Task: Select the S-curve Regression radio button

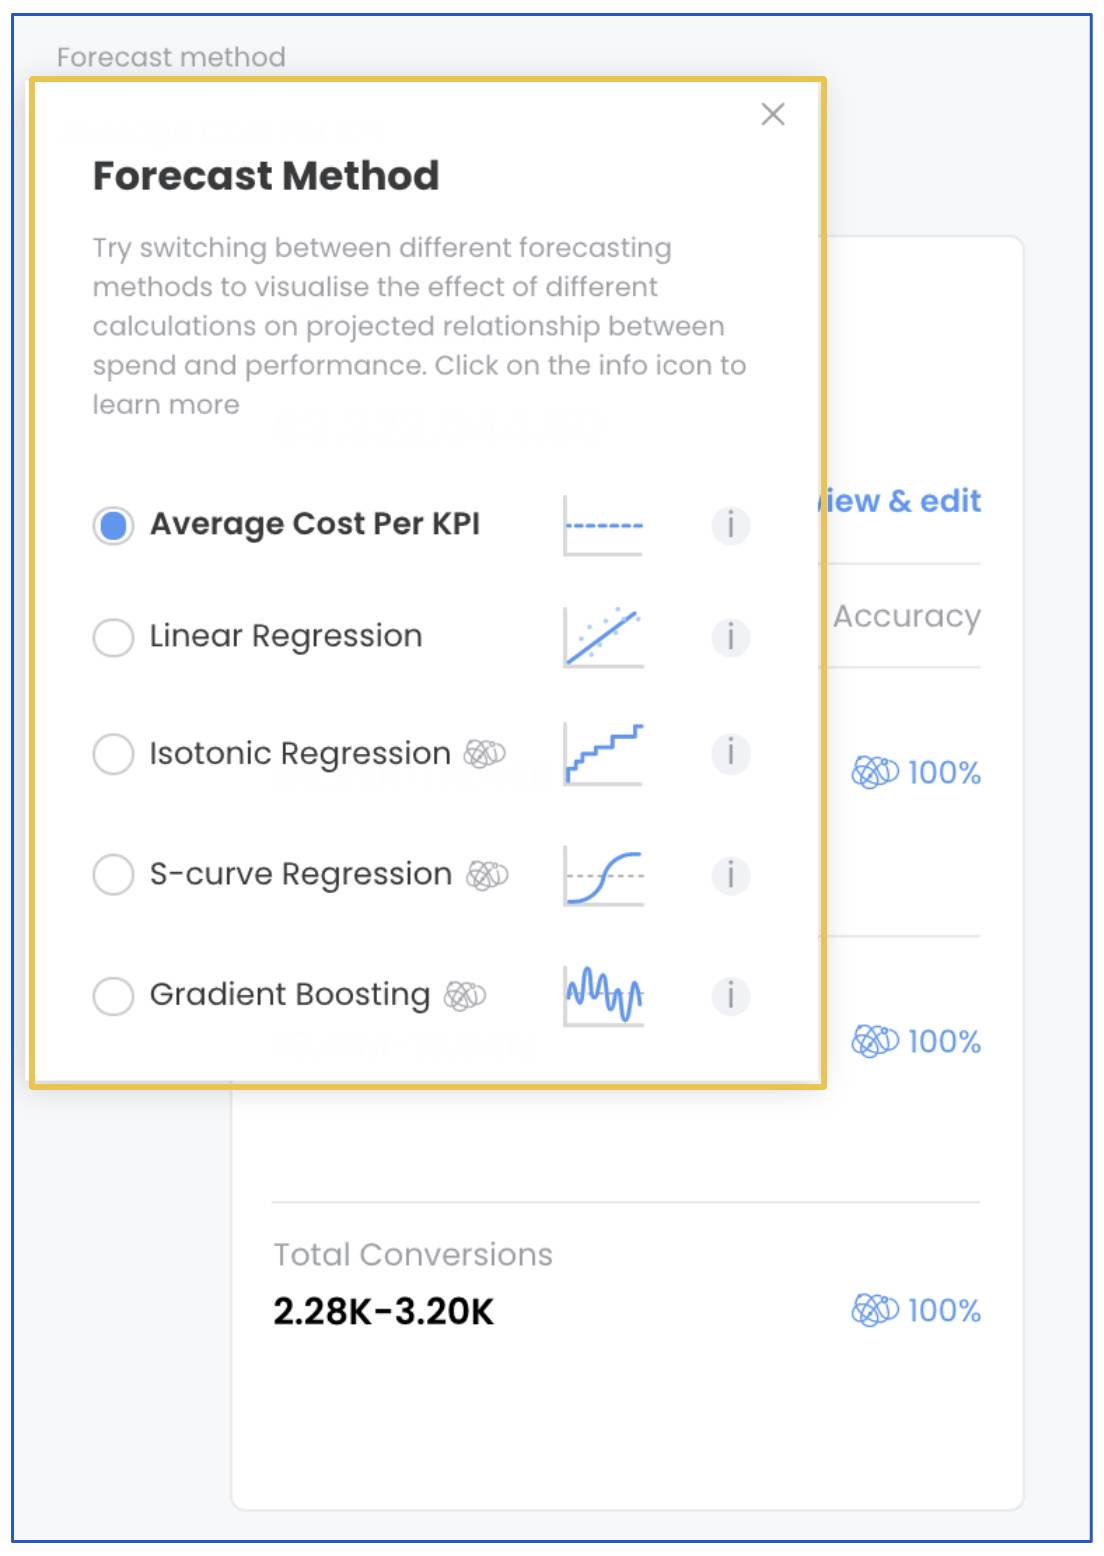Action: pos(113,875)
